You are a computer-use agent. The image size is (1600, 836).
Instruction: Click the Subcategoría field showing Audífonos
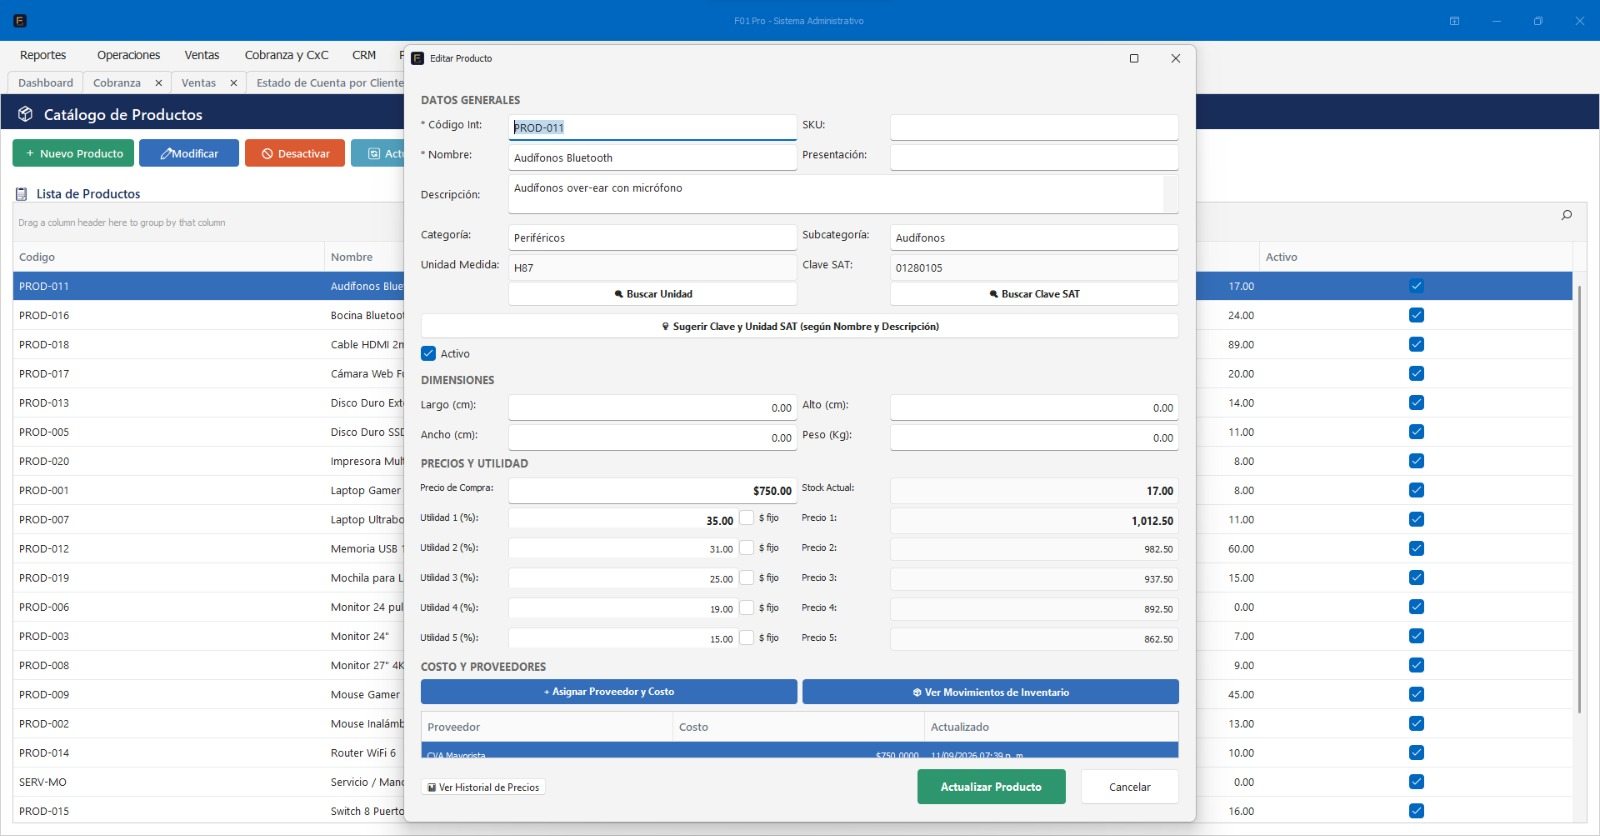[1034, 237]
